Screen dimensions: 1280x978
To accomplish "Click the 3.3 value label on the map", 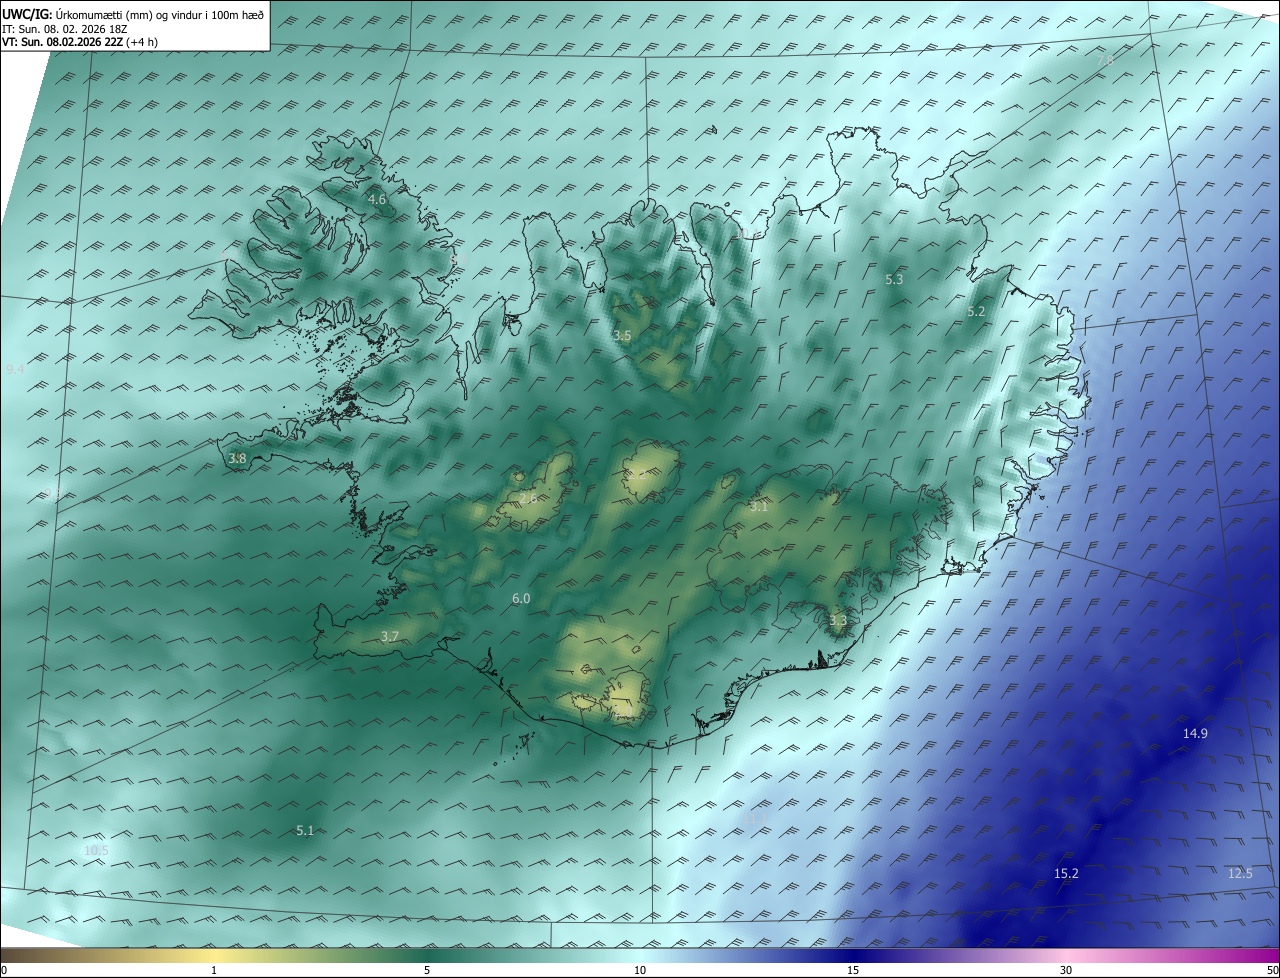I will click(838, 621).
